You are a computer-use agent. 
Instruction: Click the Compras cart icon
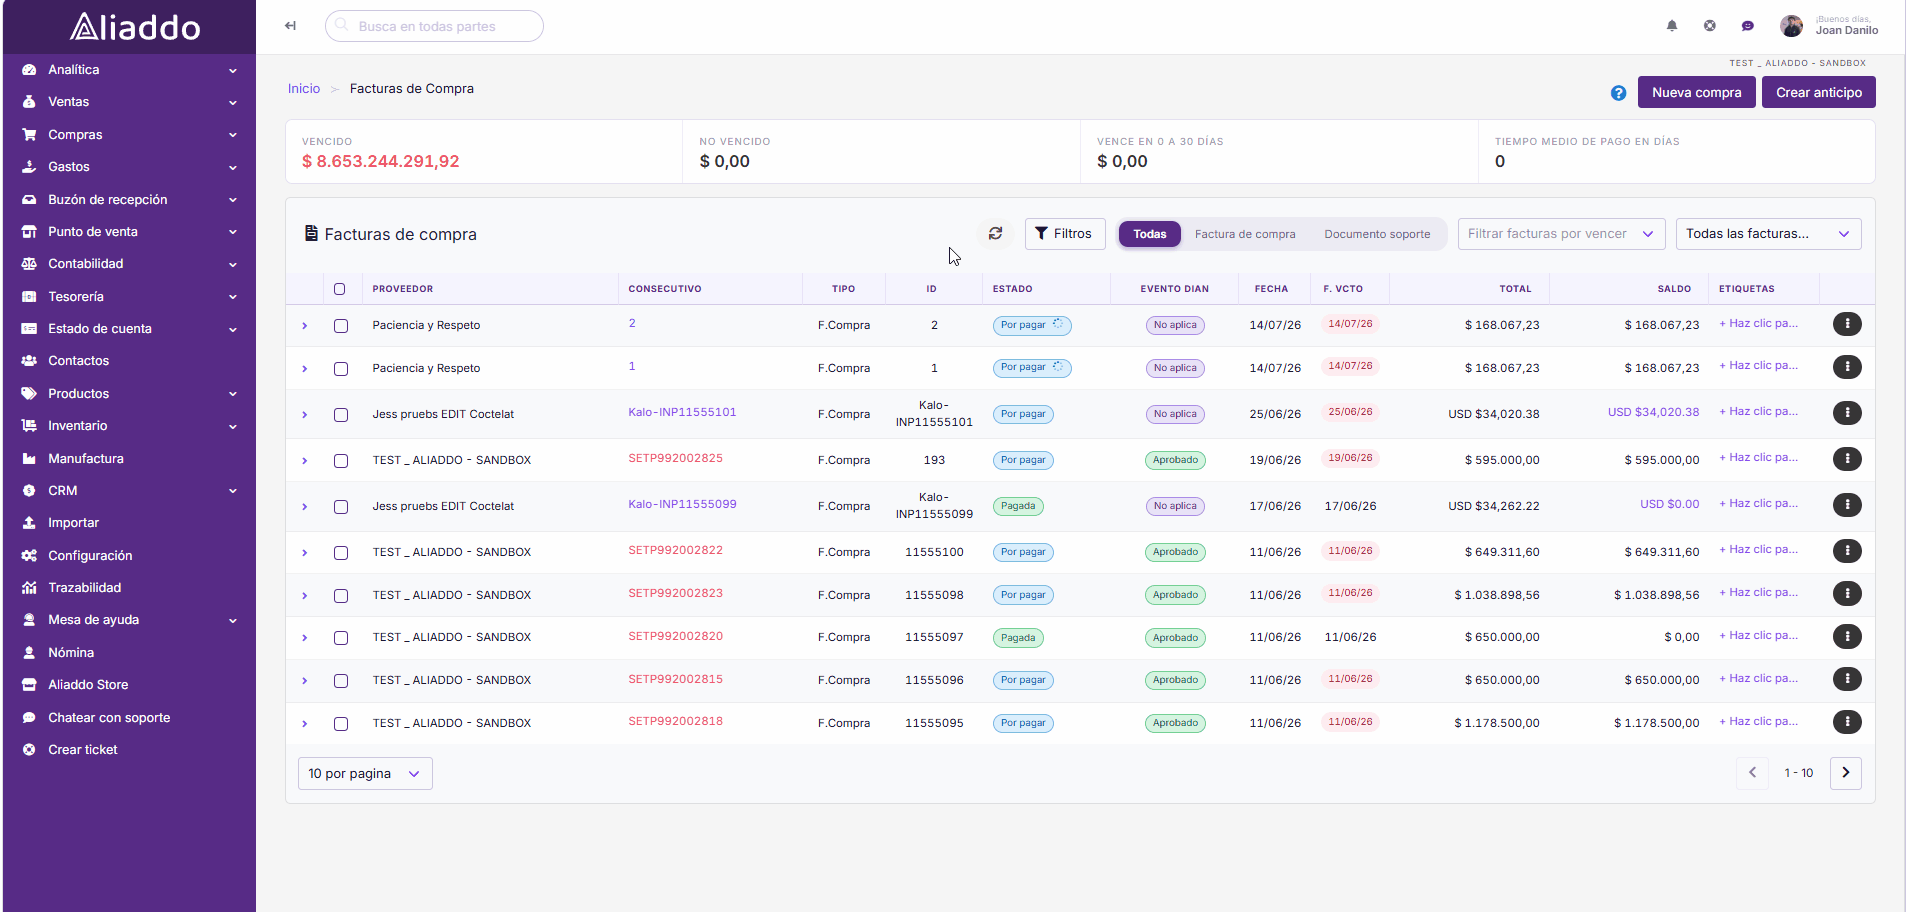click(x=29, y=135)
